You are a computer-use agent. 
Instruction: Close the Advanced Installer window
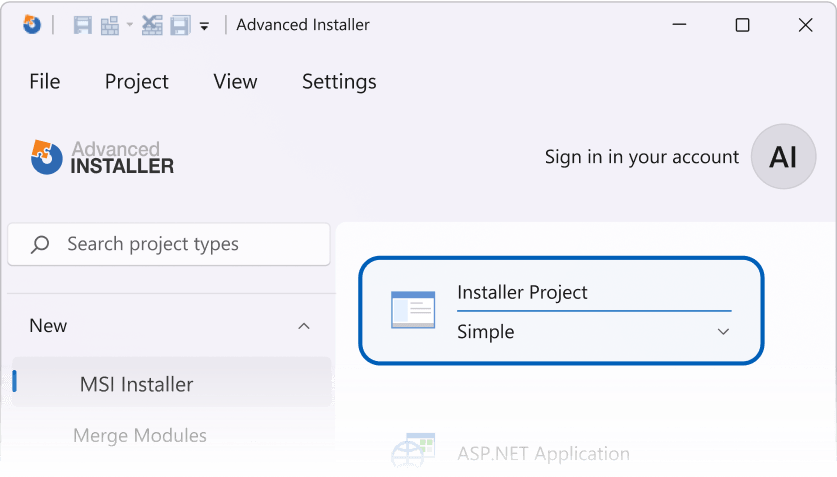tap(805, 25)
